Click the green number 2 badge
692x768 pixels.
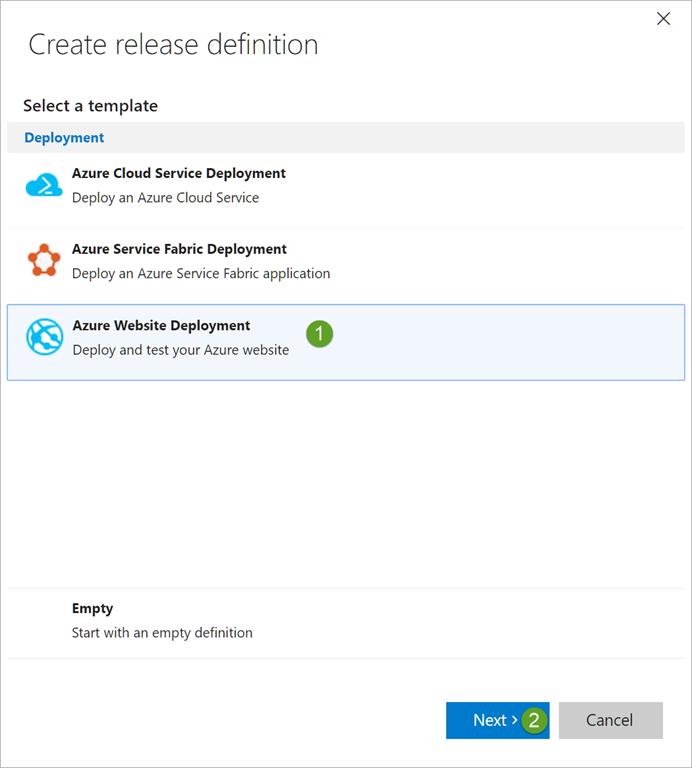tap(534, 720)
